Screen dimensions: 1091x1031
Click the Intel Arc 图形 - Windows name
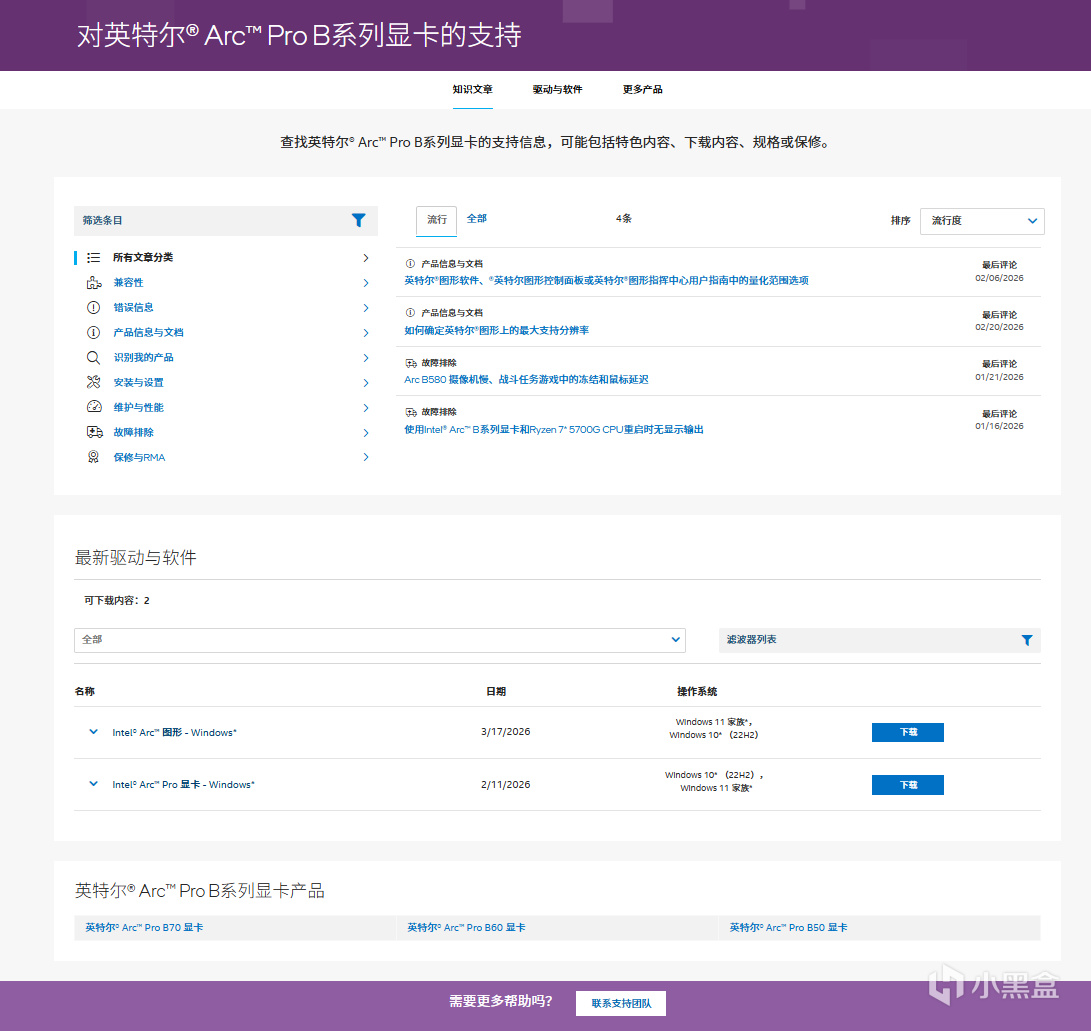(175, 733)
